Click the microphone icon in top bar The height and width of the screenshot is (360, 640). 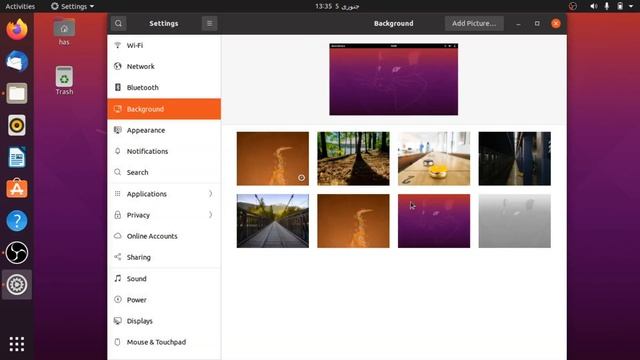[x=607, y=6]
